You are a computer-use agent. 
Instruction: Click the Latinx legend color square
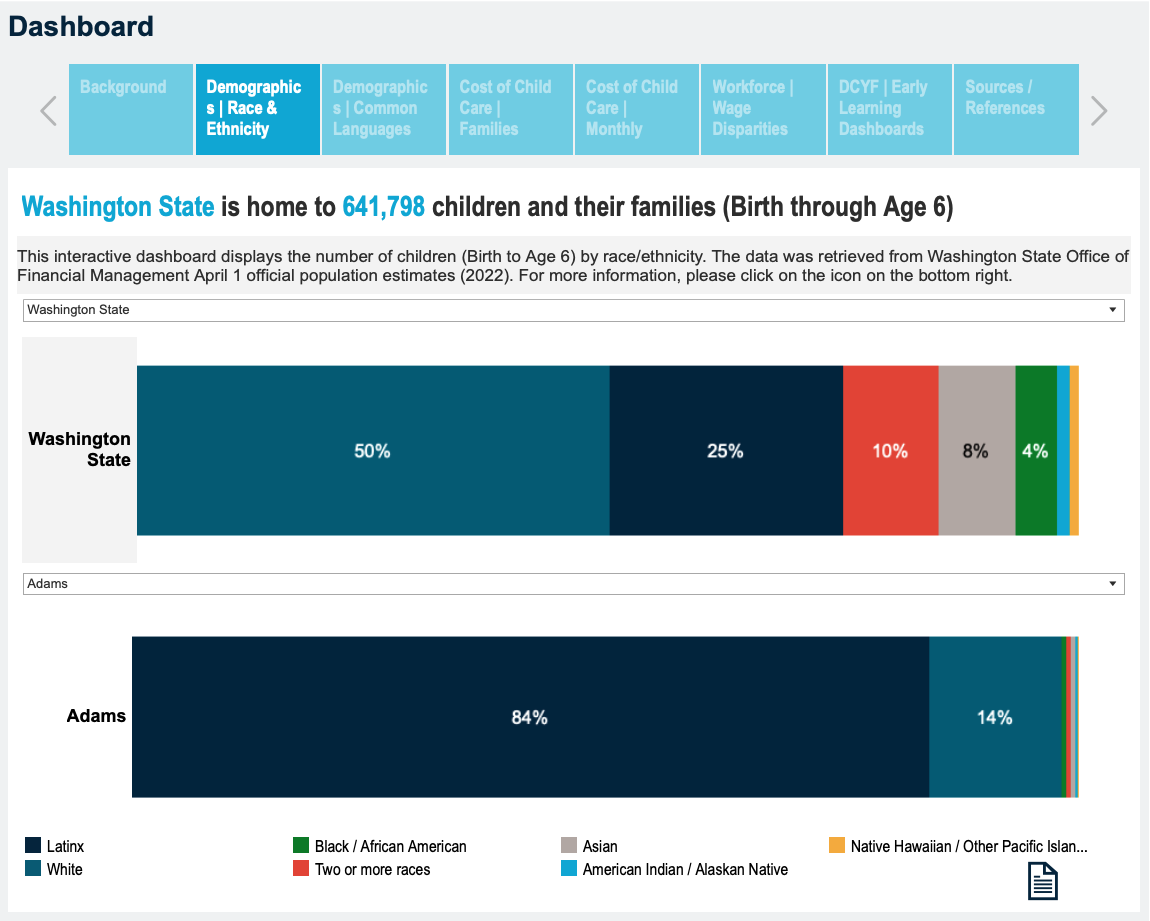tap(33, 846)
